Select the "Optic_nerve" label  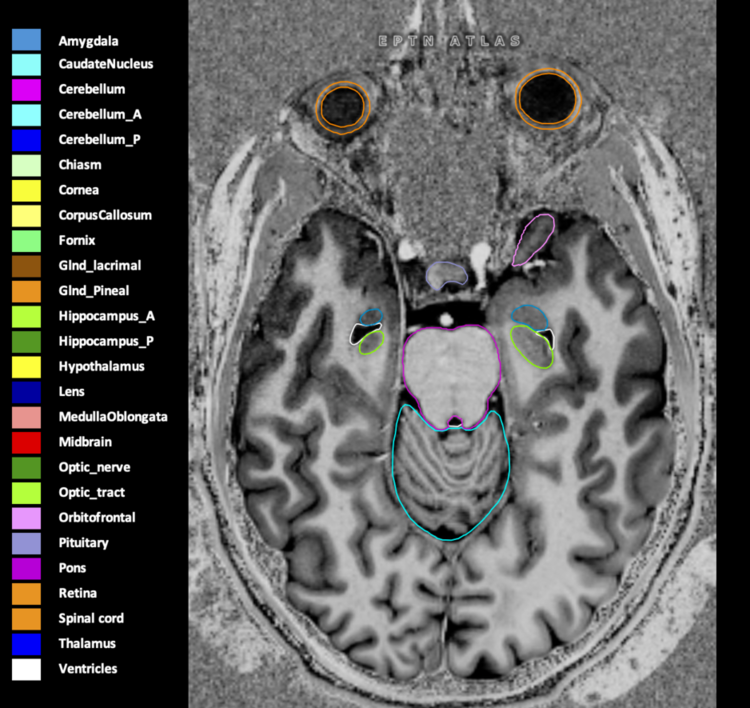click(x=94, y=467)
